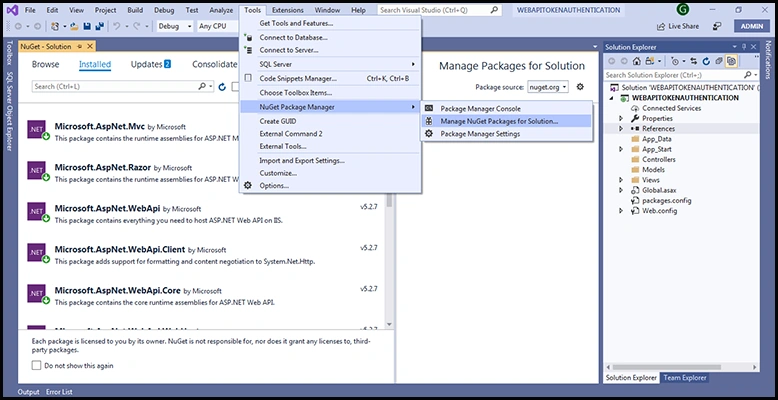This screenshot has height=400, width=778.
Task: Open the SQL Server submenu
Action: tap(330, 65)
